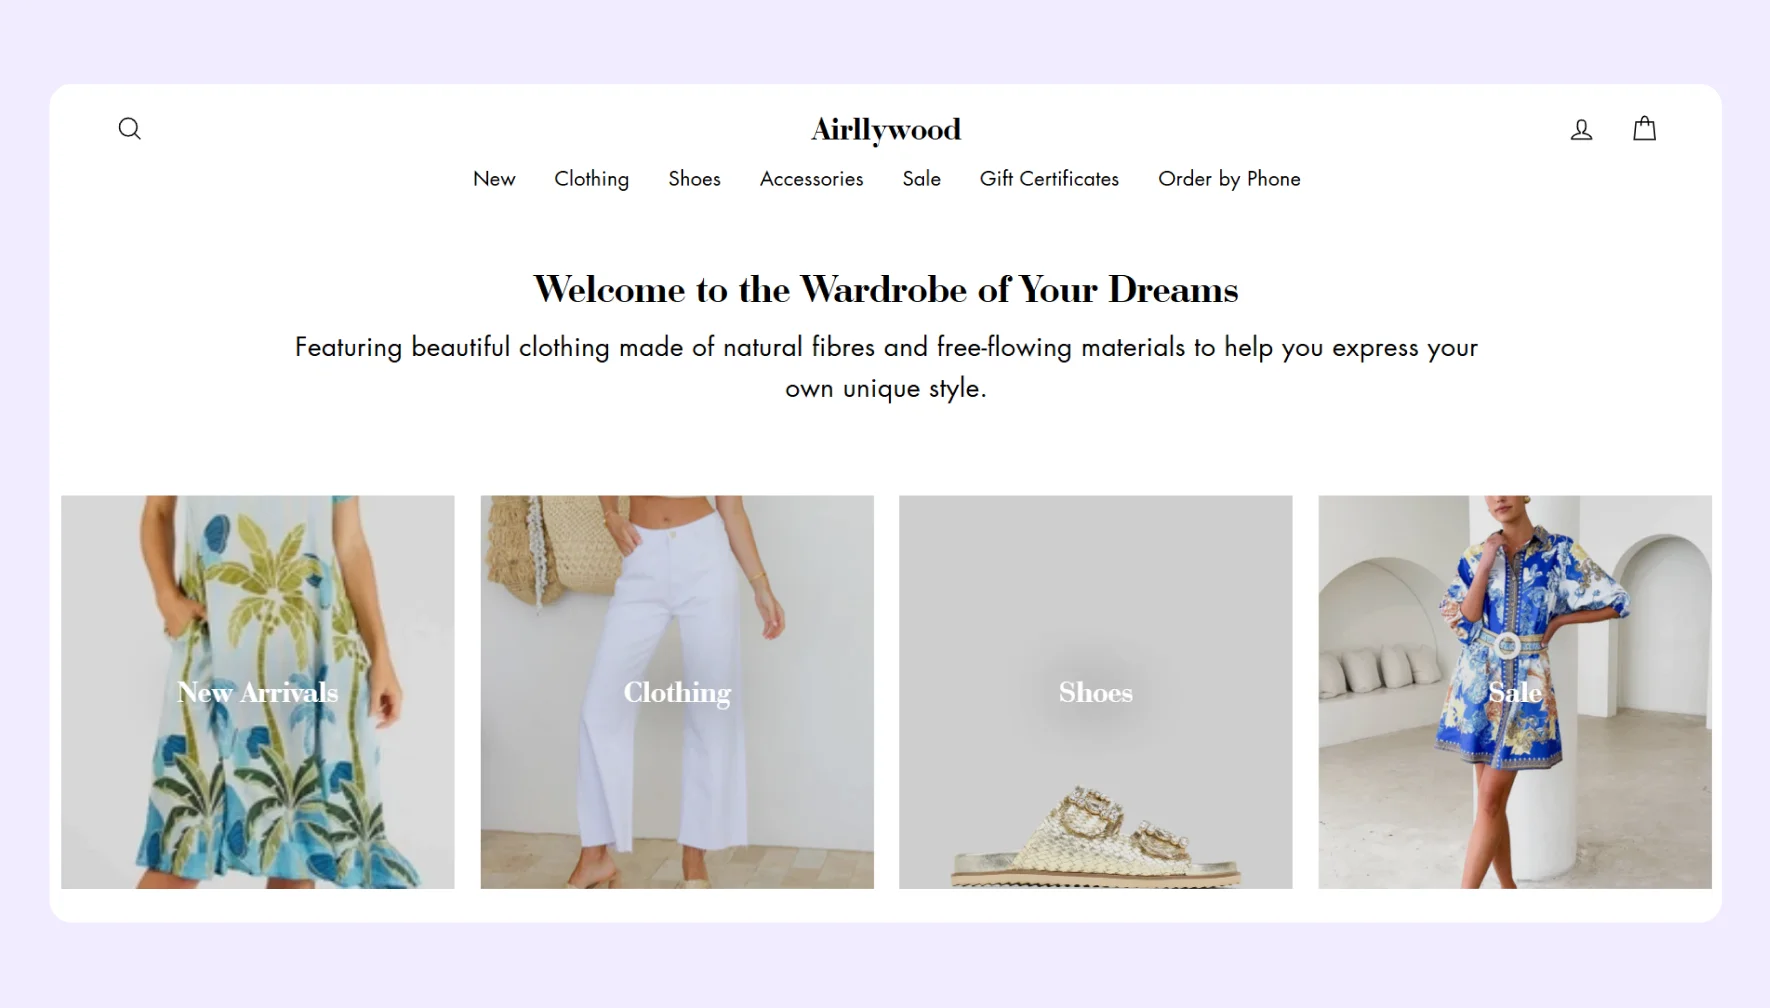Open the account profile icon
This screenshot has width=1770, height=1008.
pos(1581,129)
